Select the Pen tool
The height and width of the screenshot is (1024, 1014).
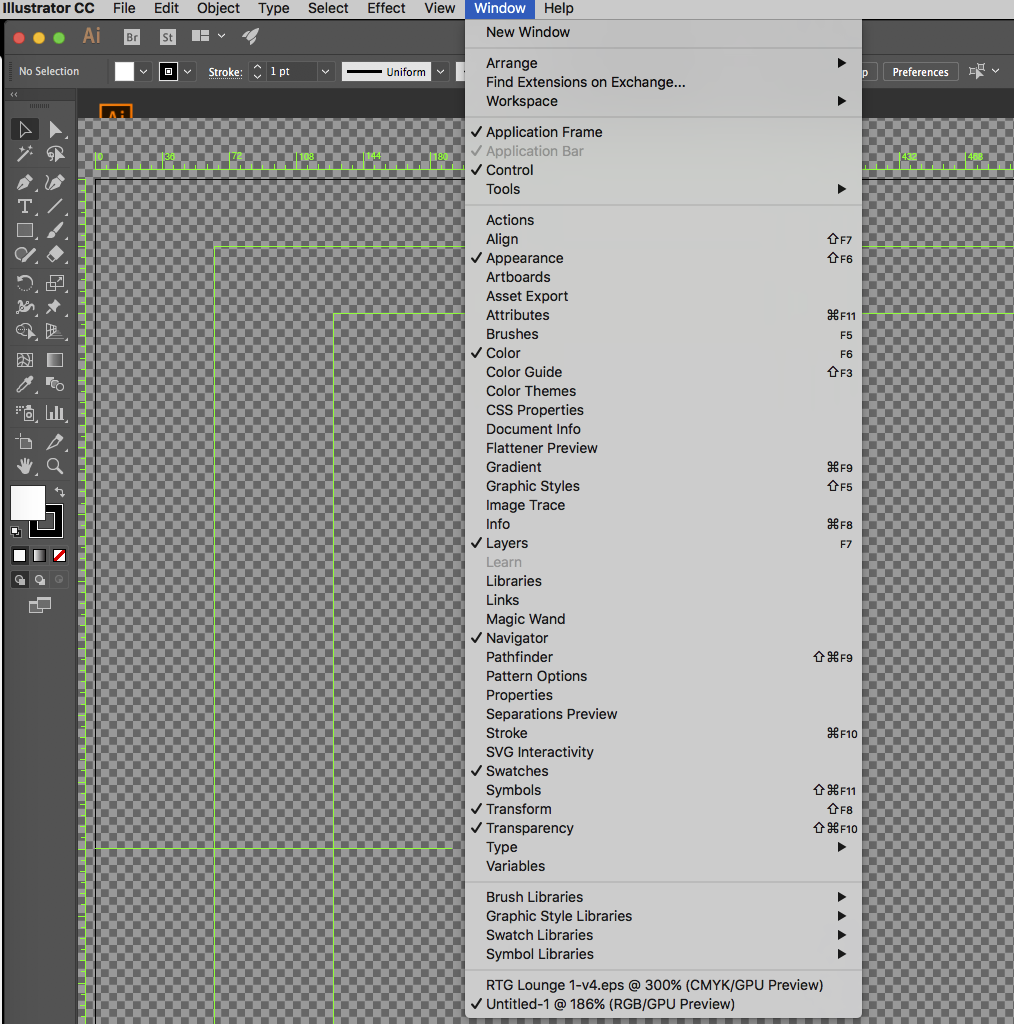point(25,182)
